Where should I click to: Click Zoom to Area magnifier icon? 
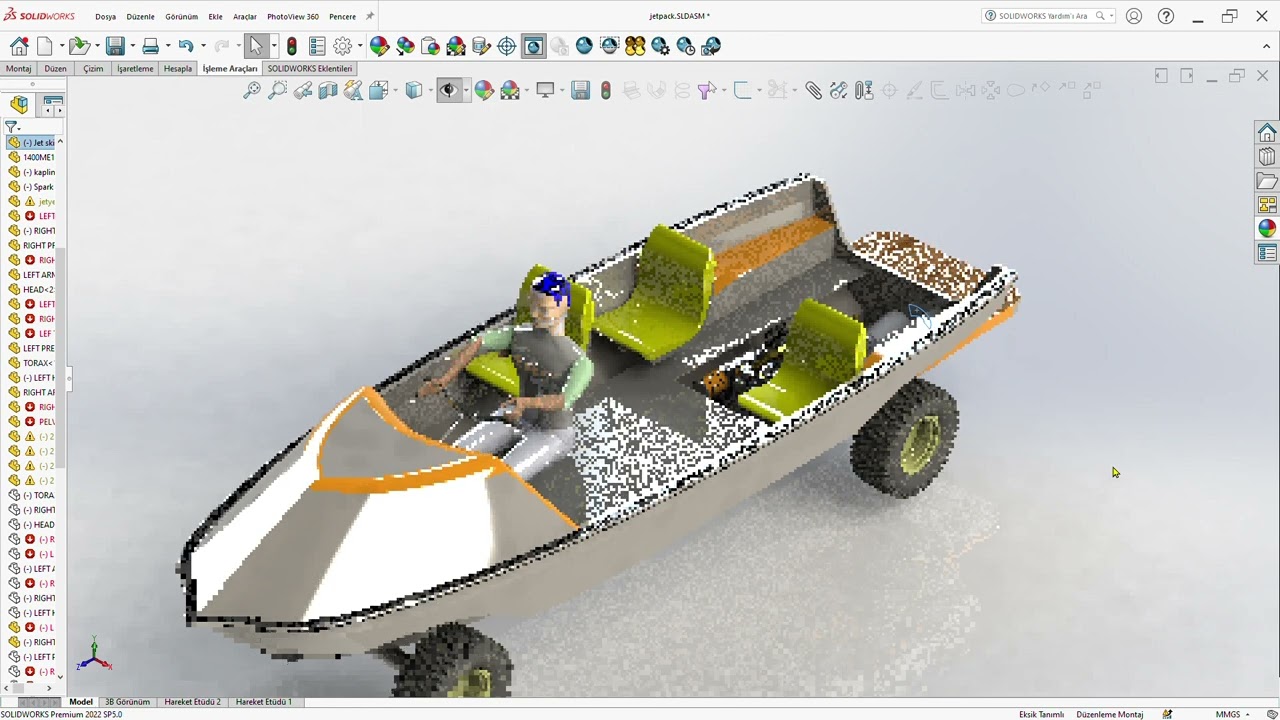[x=277, y=90]
